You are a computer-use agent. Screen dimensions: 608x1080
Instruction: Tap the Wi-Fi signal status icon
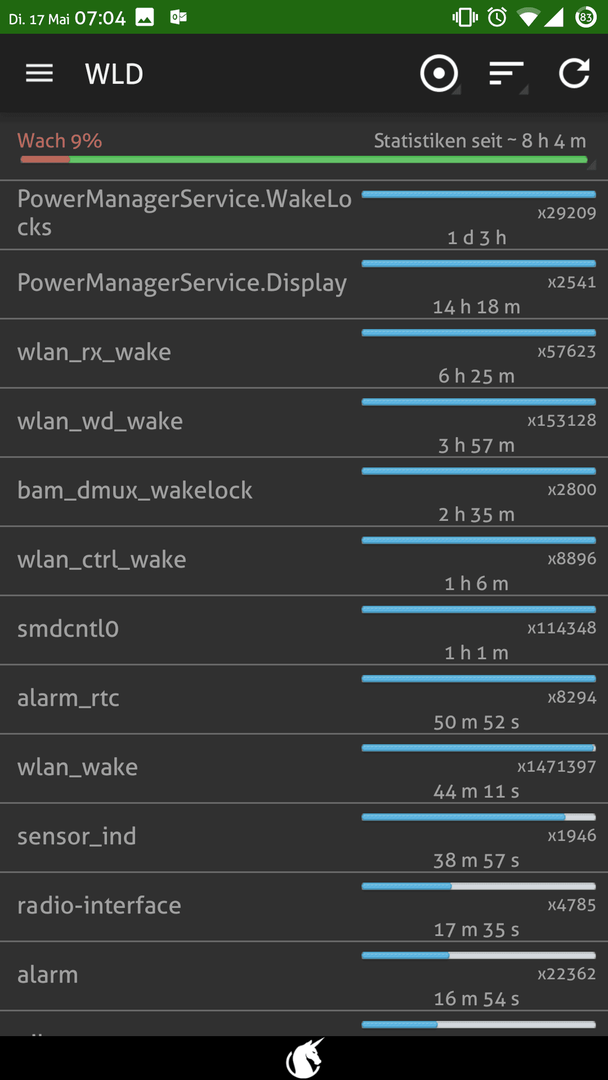pos(528,17)
